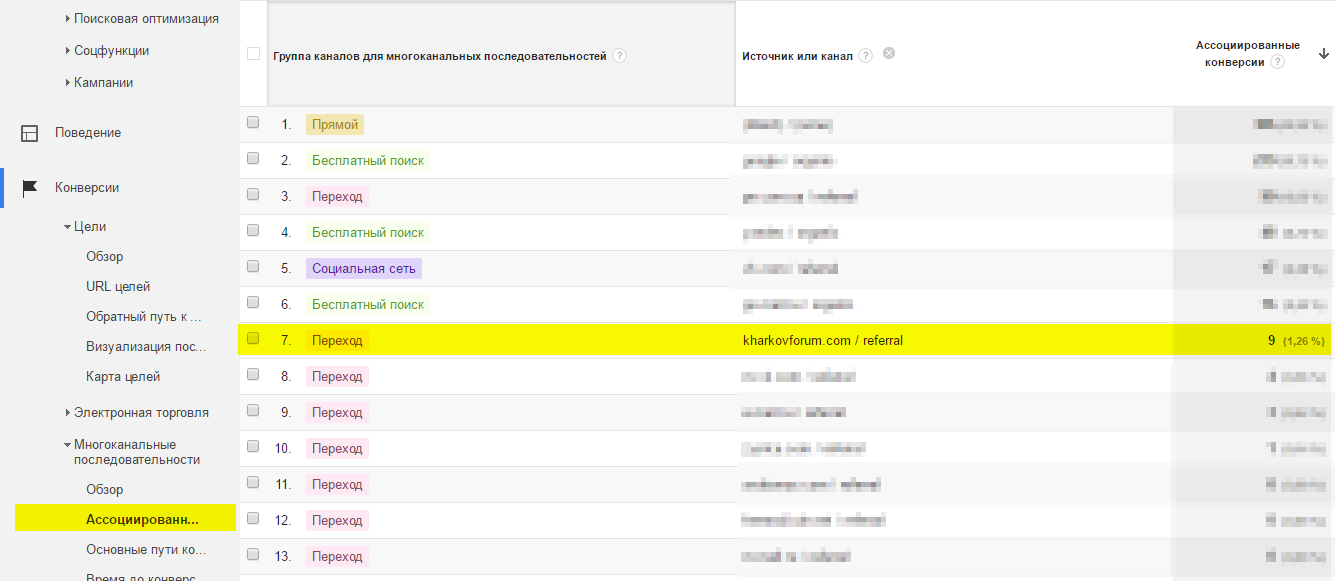
Task: Open Визуализация последовательностей report
Action: [146, 347]
